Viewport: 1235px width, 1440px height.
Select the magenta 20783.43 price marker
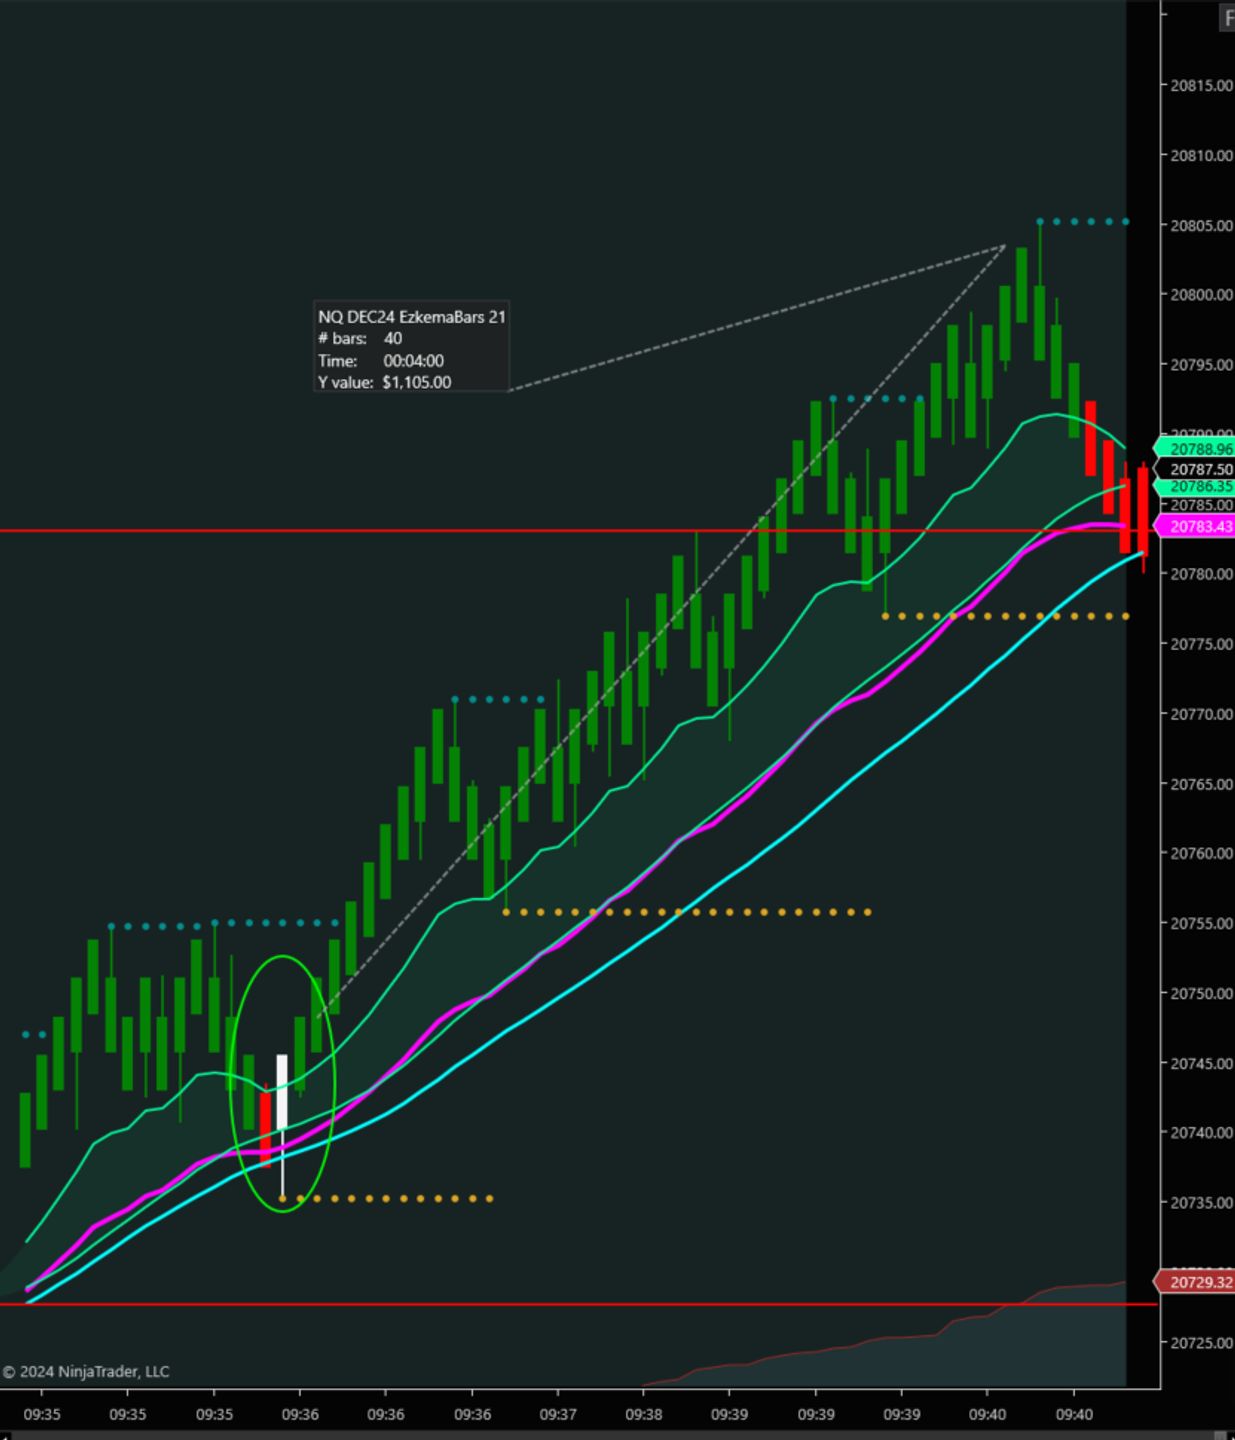(1195, 526)
